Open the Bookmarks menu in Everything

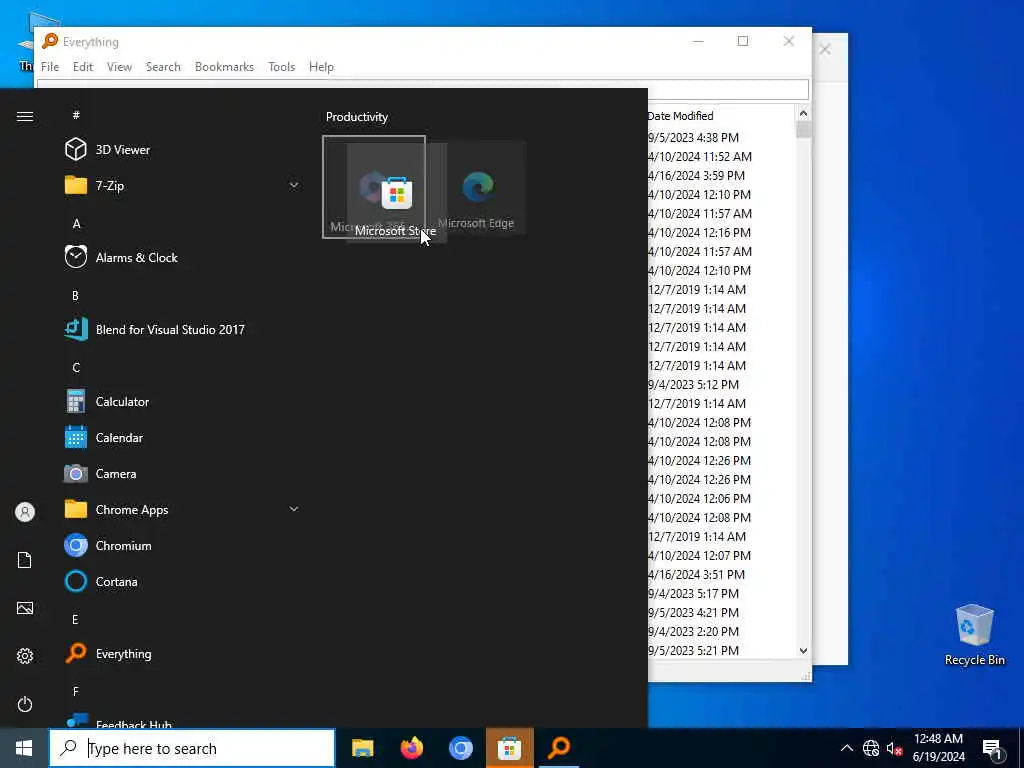click(x=224, y=67)
